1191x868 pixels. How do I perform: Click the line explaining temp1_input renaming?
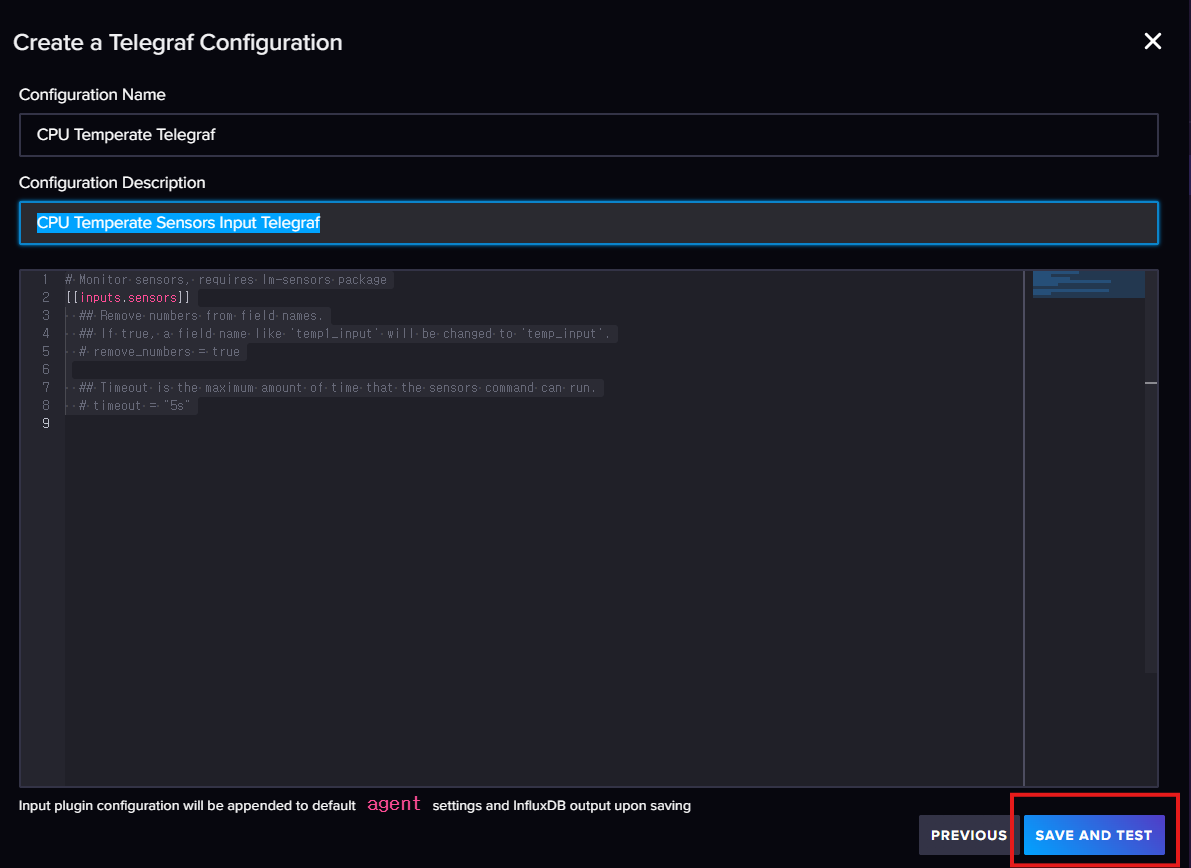click(x=344, y=333)
